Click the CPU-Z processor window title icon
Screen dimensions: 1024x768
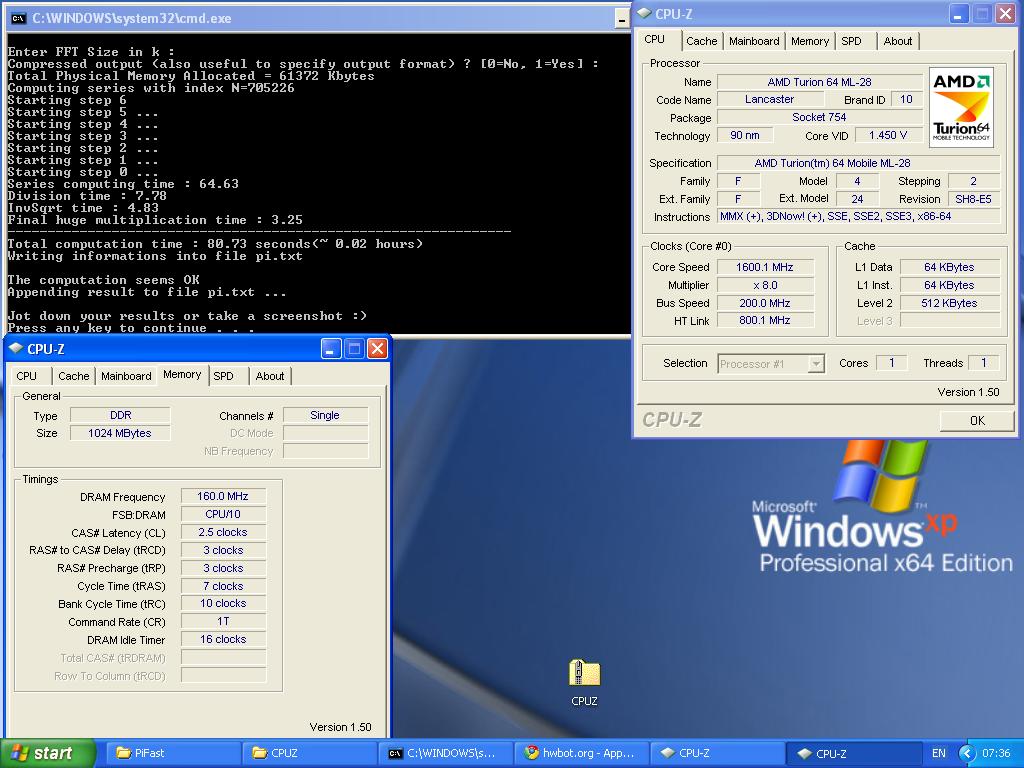tap(644, 14)
